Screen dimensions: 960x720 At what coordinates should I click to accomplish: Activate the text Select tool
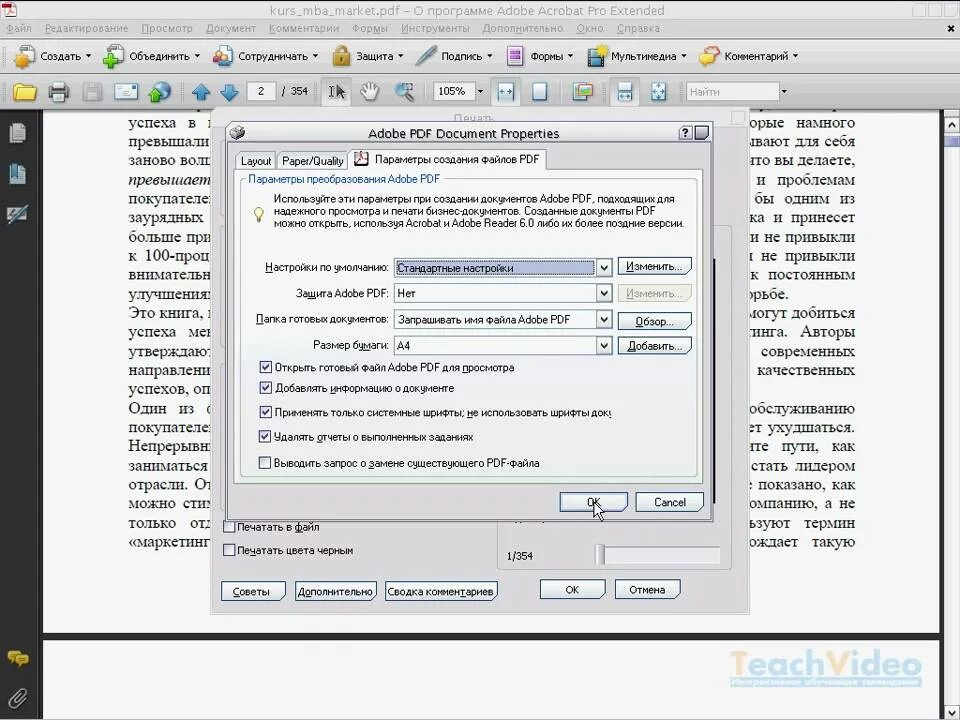coord(336,92)
